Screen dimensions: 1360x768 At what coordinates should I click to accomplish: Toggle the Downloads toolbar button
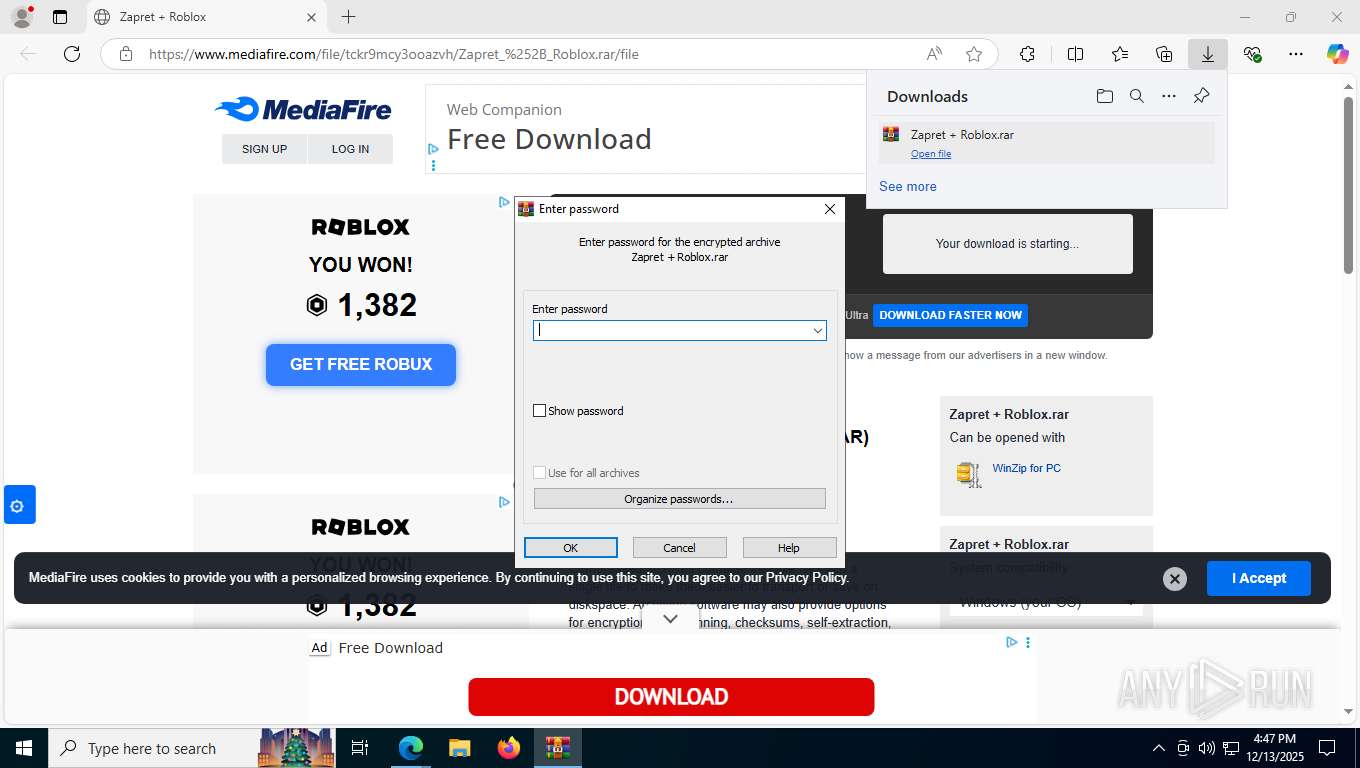point(1208,54)
